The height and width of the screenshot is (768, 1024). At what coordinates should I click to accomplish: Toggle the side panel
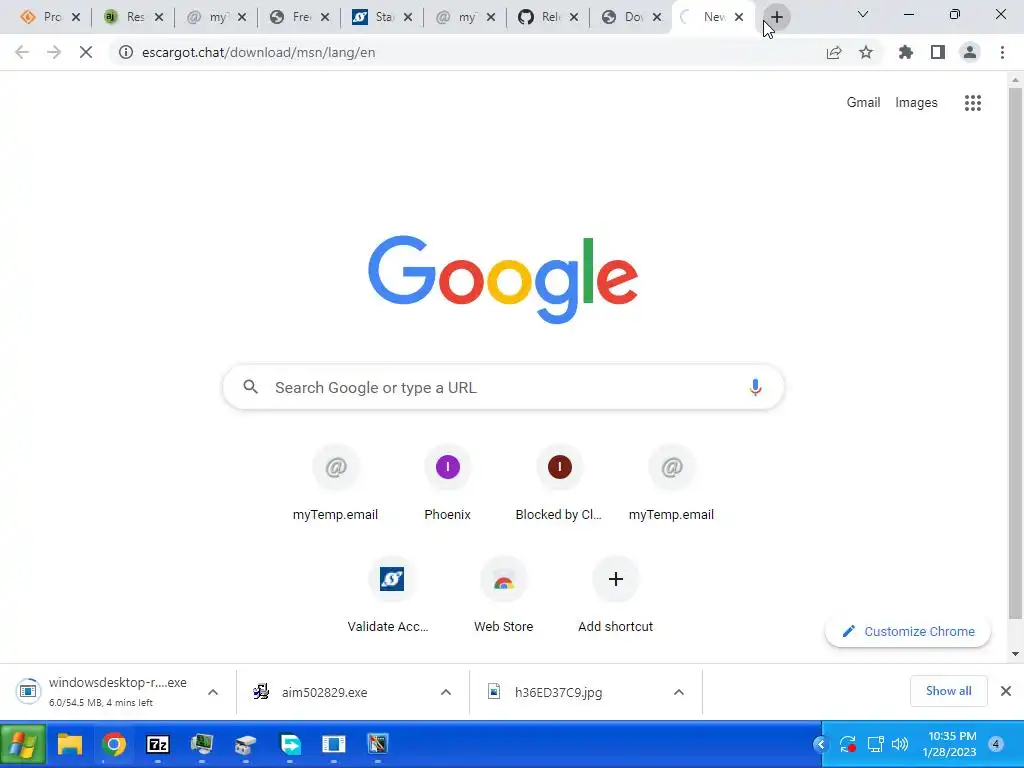pyautogui.click(x=938, y=52)
